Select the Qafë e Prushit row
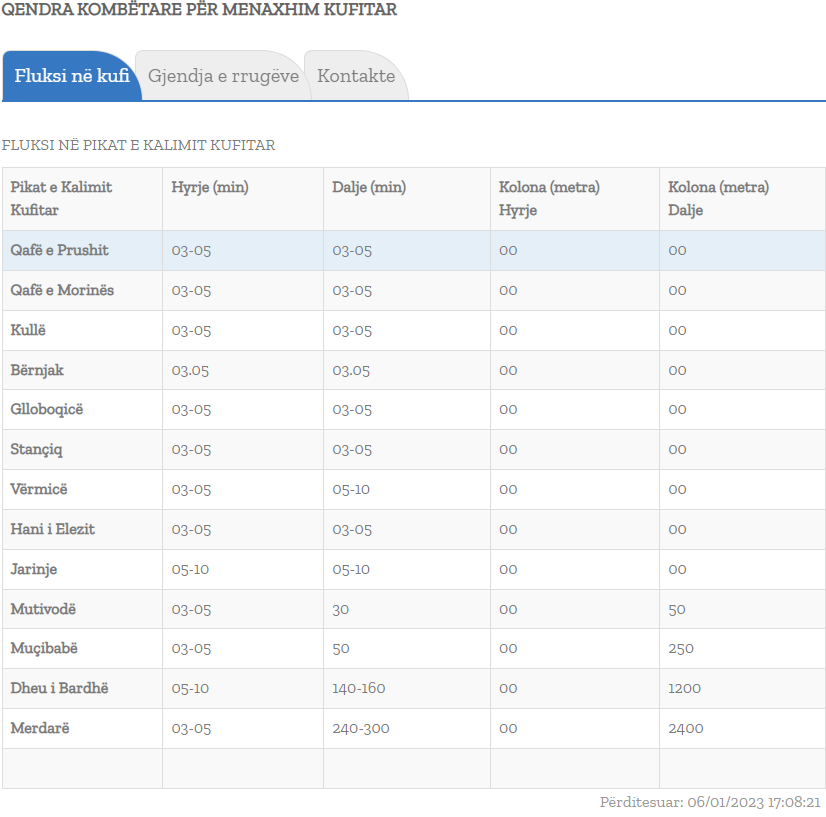 click(x=59, y=250)
